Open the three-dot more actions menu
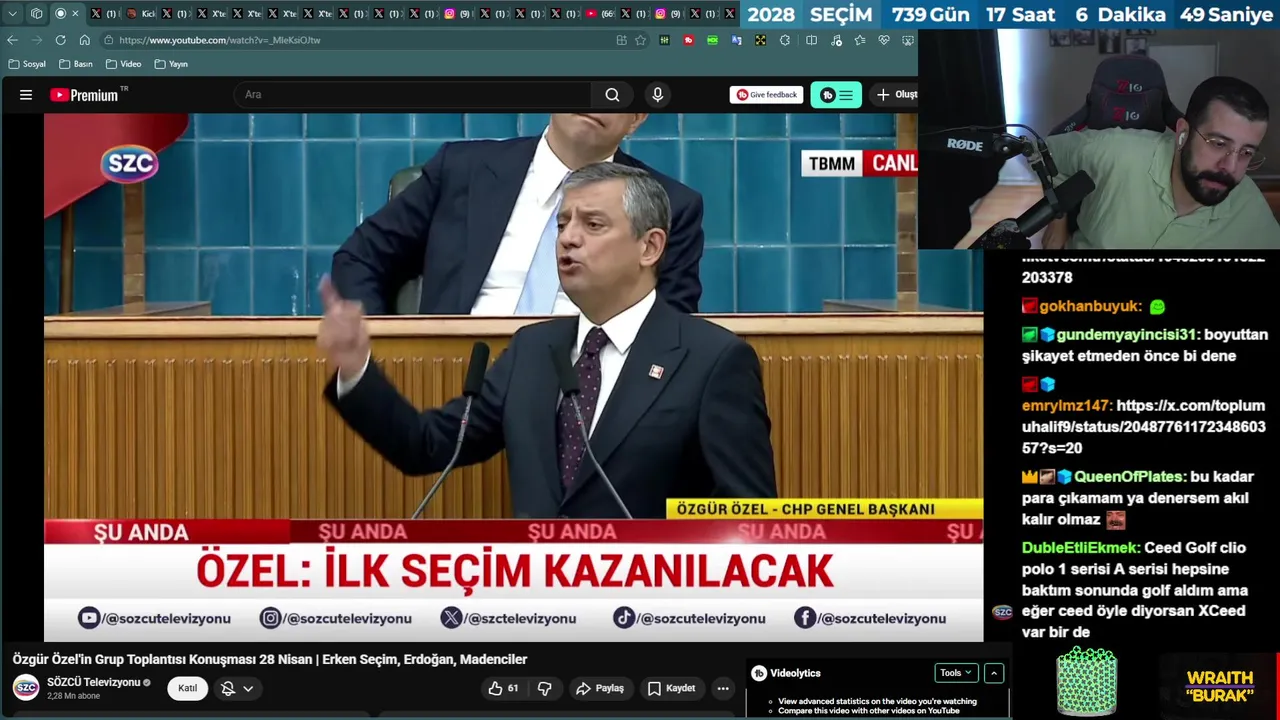The image size is (1280, 720). pyautogui.click(x=723, y=688)
